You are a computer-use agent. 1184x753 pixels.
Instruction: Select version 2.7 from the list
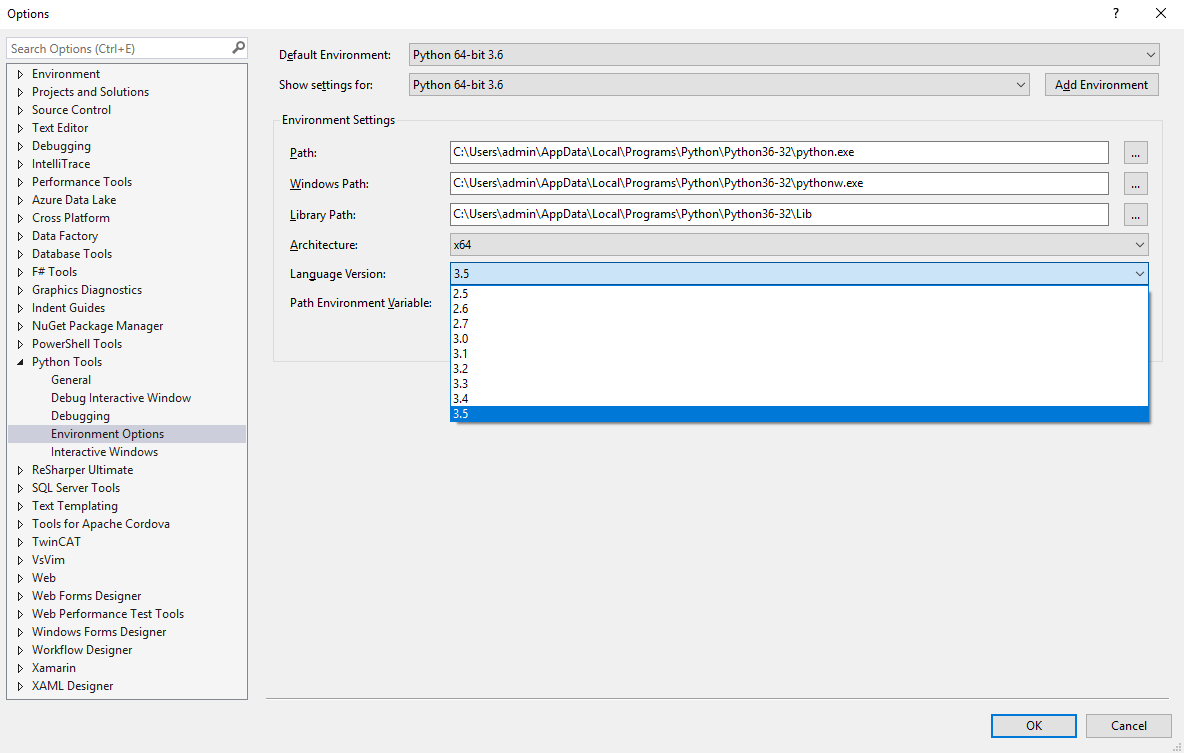point(461,324)
